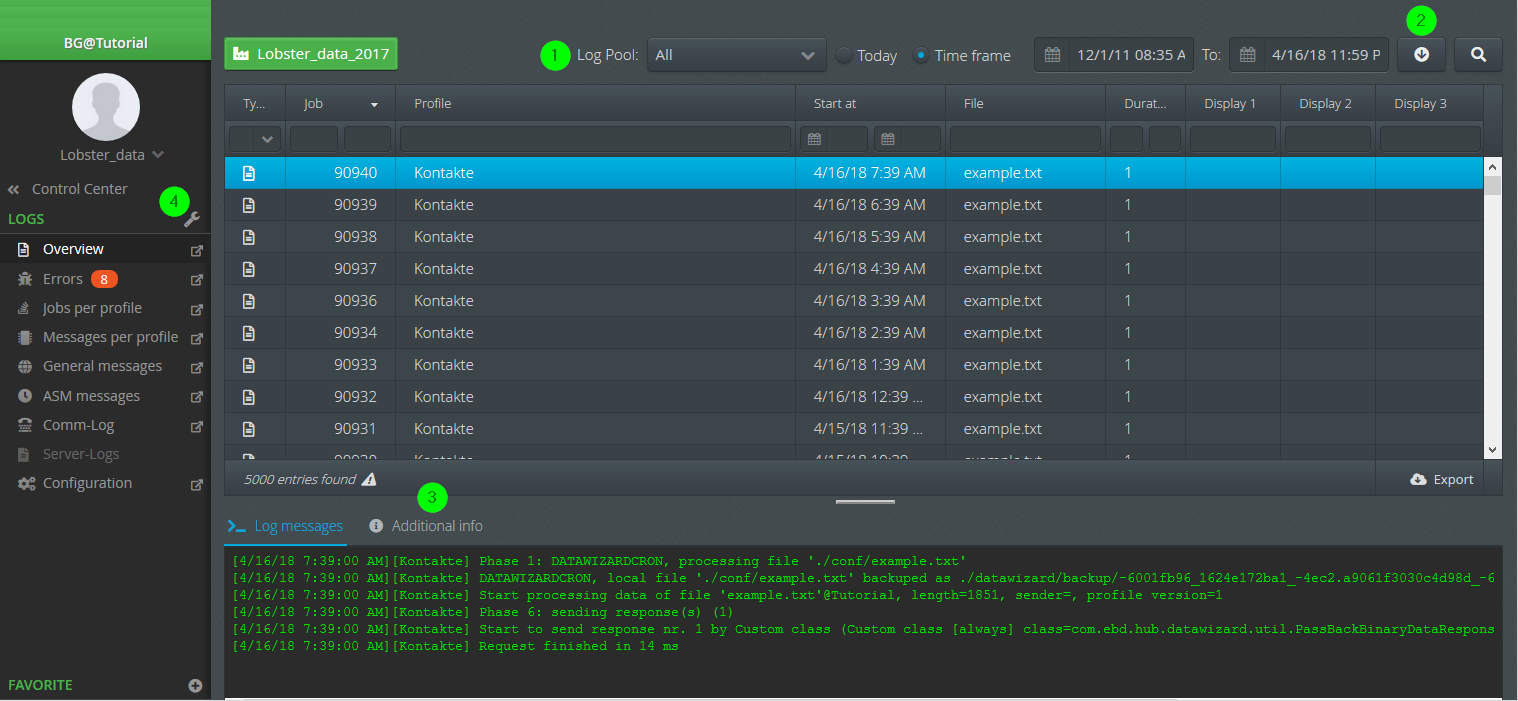Viewport: 1518px width, 701px height.
Task: Click the FAVORITE section label
Action: [40, 686]
